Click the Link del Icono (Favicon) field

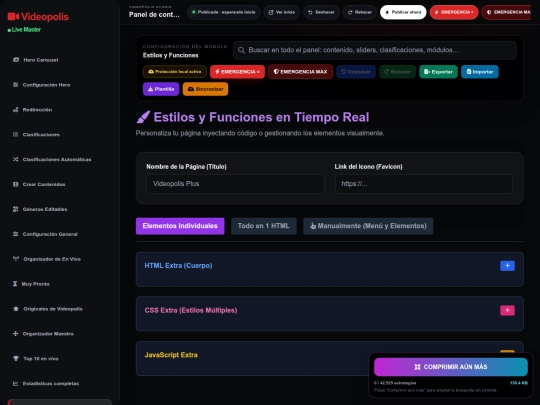[x=424, y=184]
